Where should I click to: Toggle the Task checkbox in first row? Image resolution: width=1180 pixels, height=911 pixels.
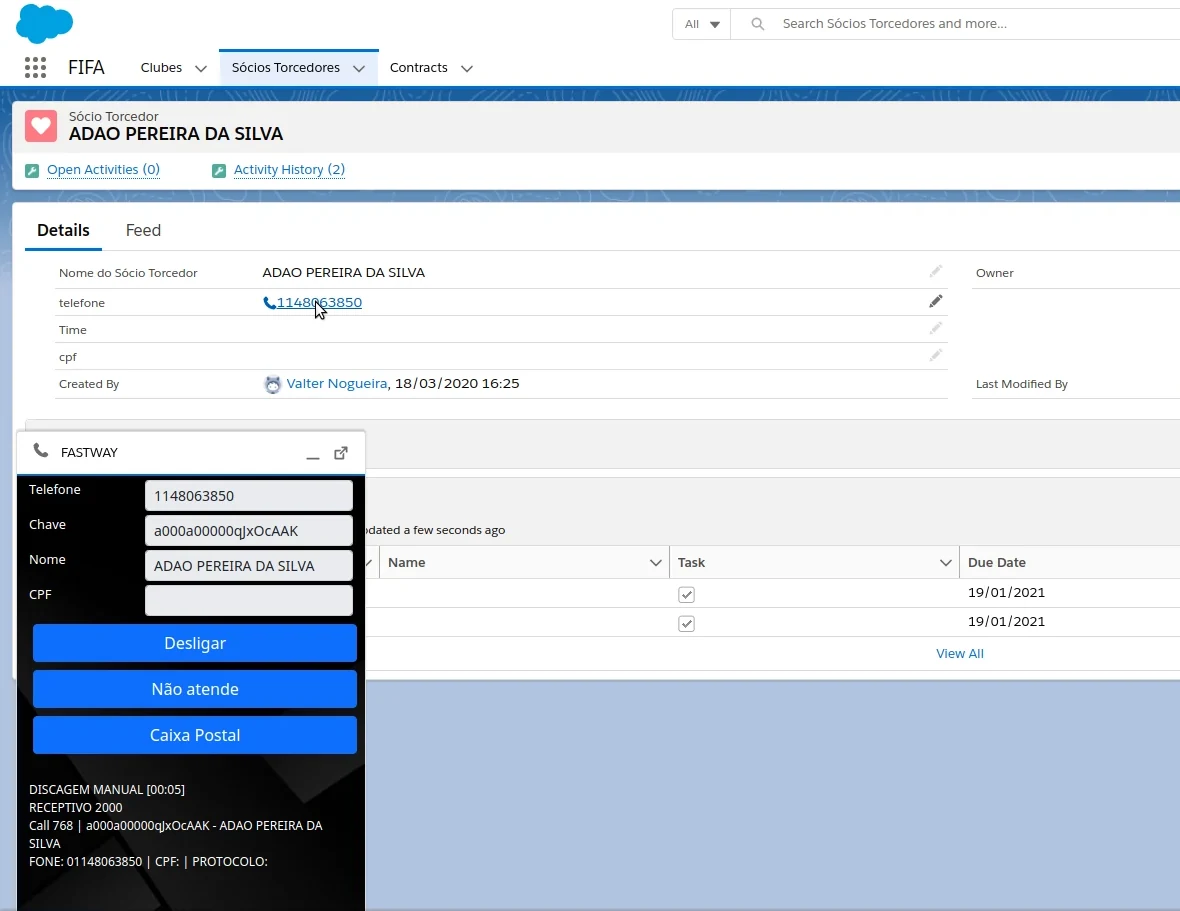coord(686,595)
